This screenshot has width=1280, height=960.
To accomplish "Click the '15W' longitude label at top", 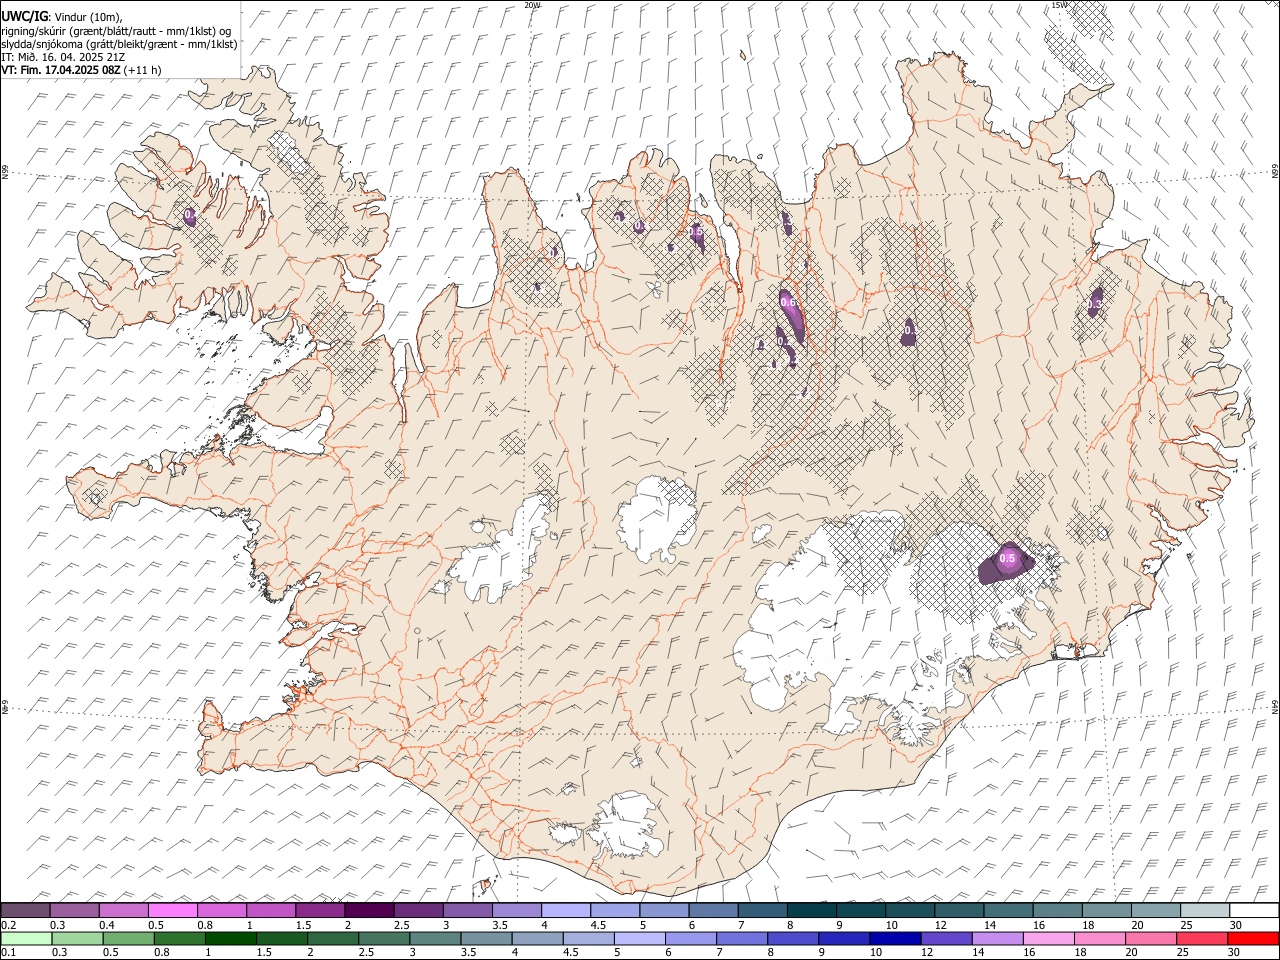I will click(x=1059, y=5).
